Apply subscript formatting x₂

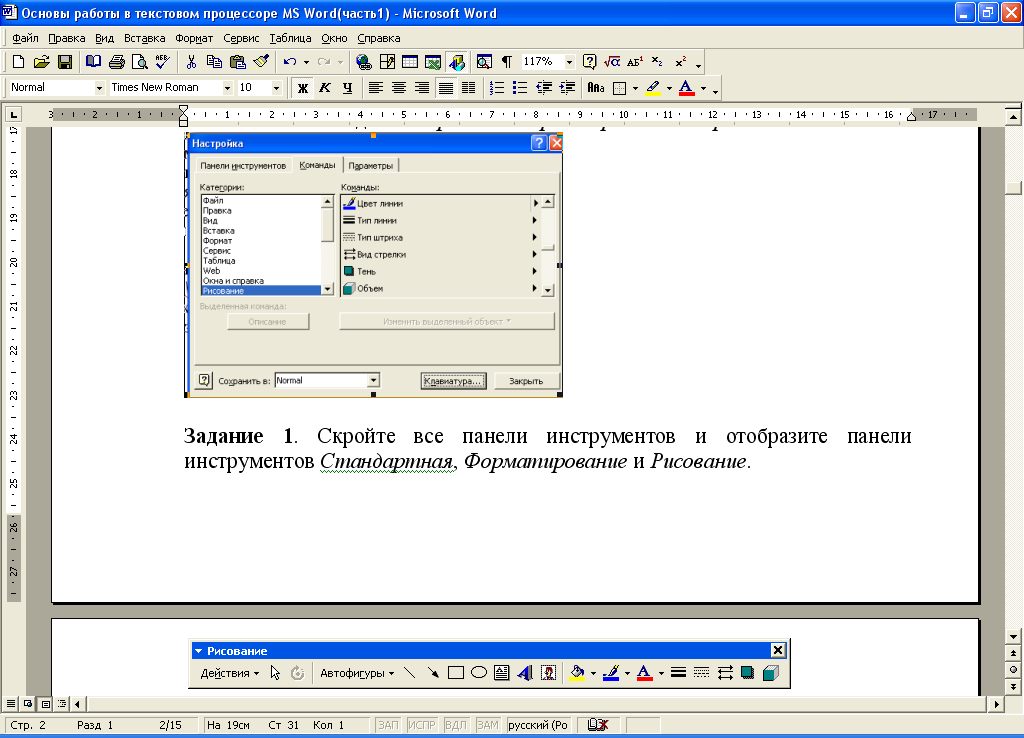coord(658,62)
